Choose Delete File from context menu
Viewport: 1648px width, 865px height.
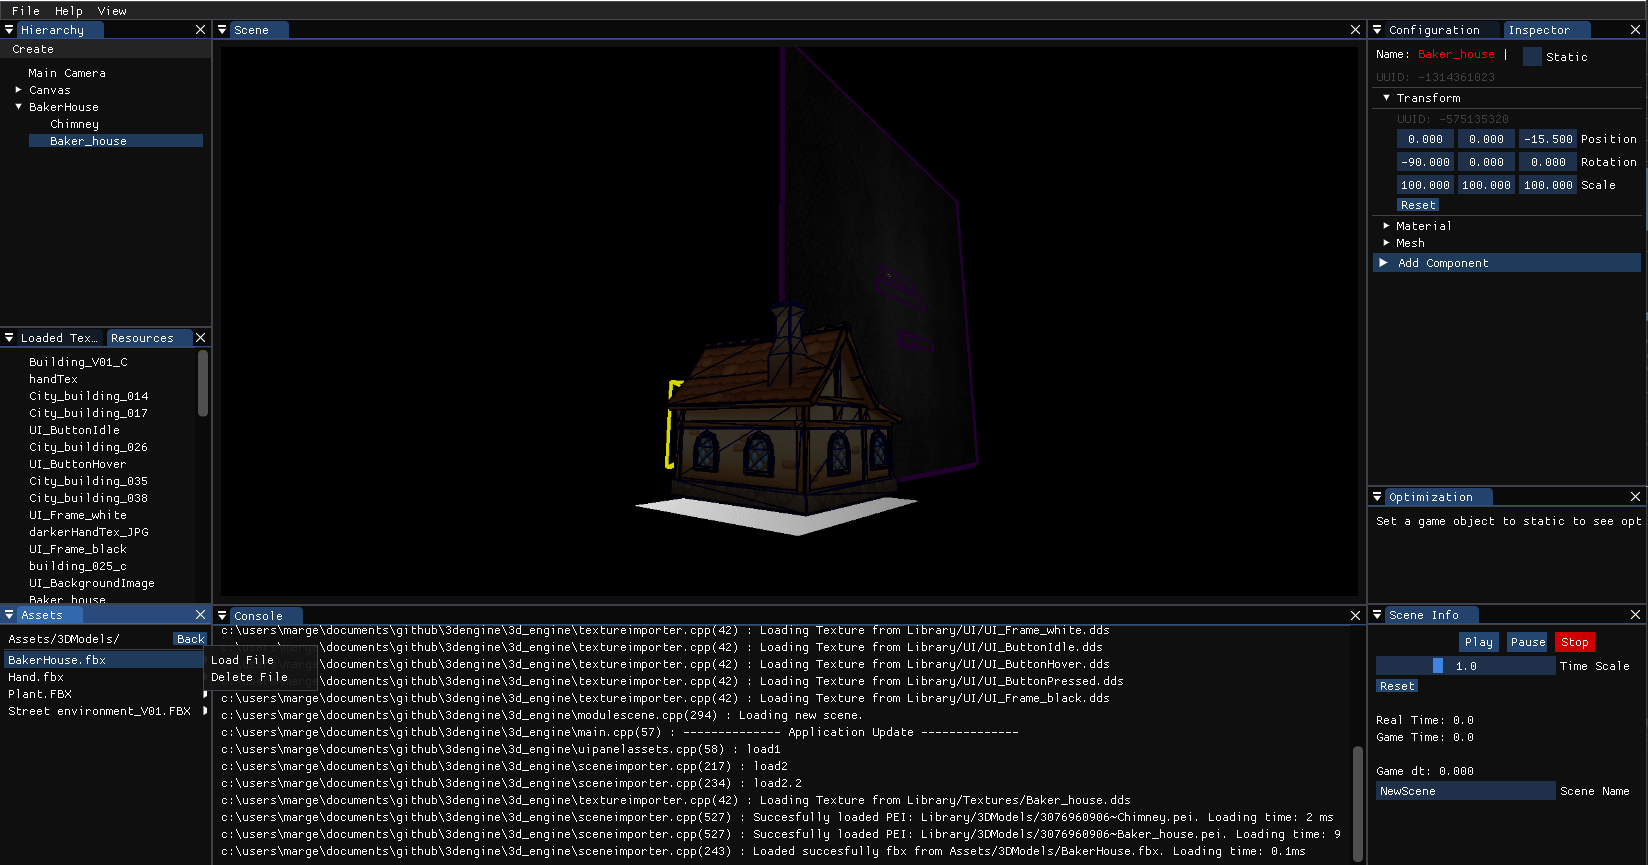[249, 677]
